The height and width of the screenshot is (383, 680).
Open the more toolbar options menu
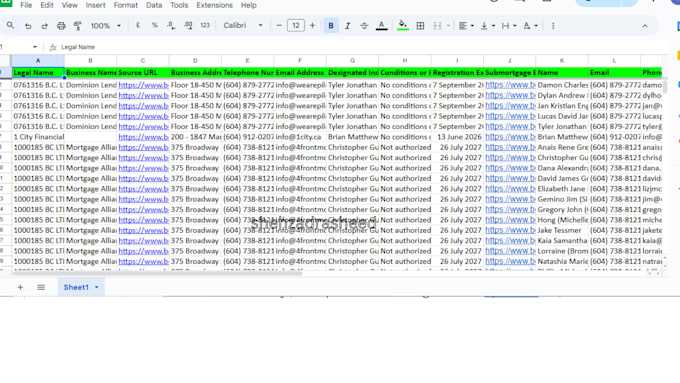553,26
